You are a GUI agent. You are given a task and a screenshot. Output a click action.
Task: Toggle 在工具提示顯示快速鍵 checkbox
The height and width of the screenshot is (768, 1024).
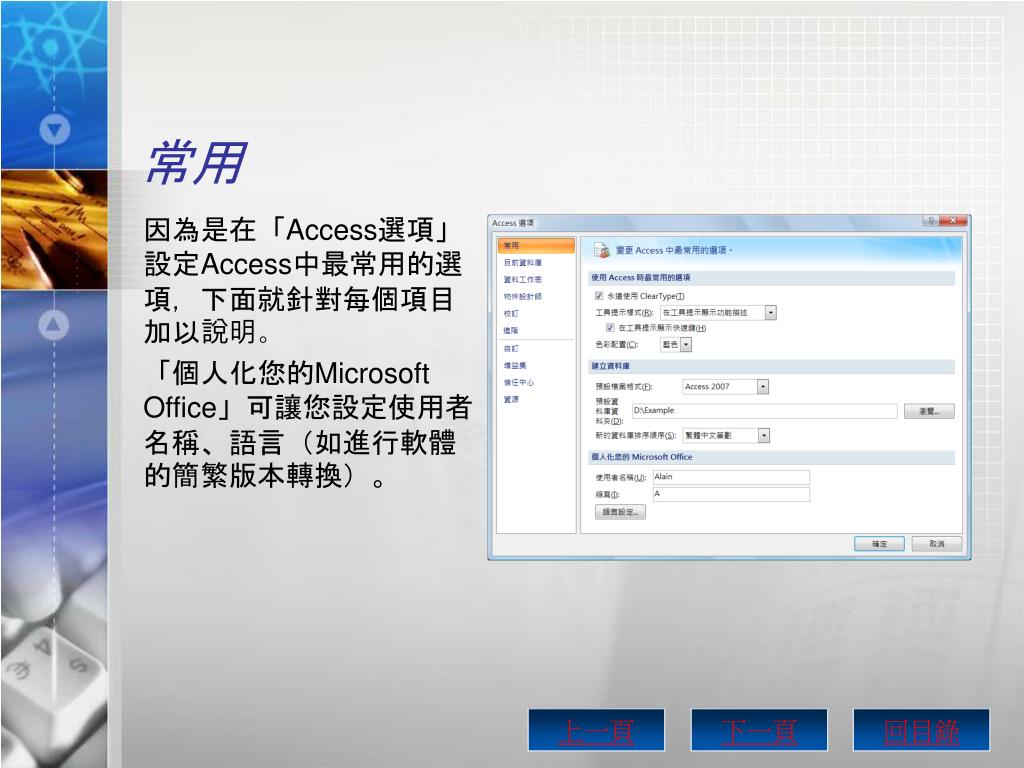610,328
